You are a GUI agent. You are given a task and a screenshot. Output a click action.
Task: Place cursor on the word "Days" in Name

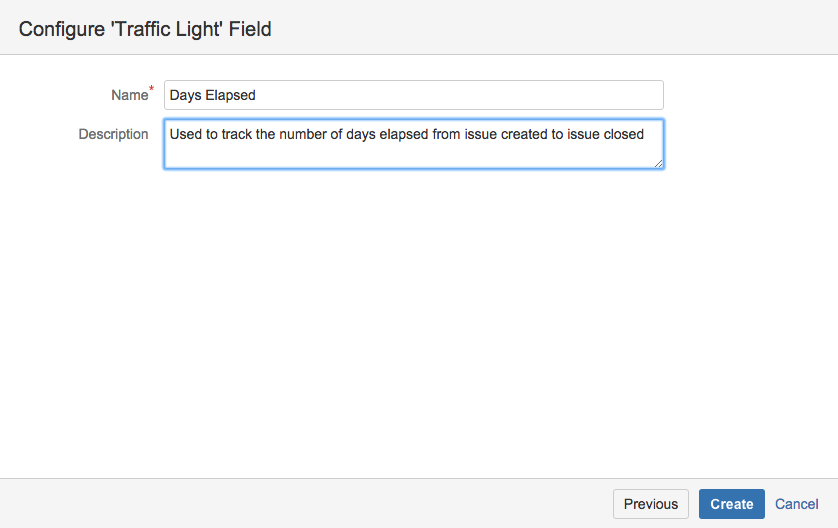point(185,95)
